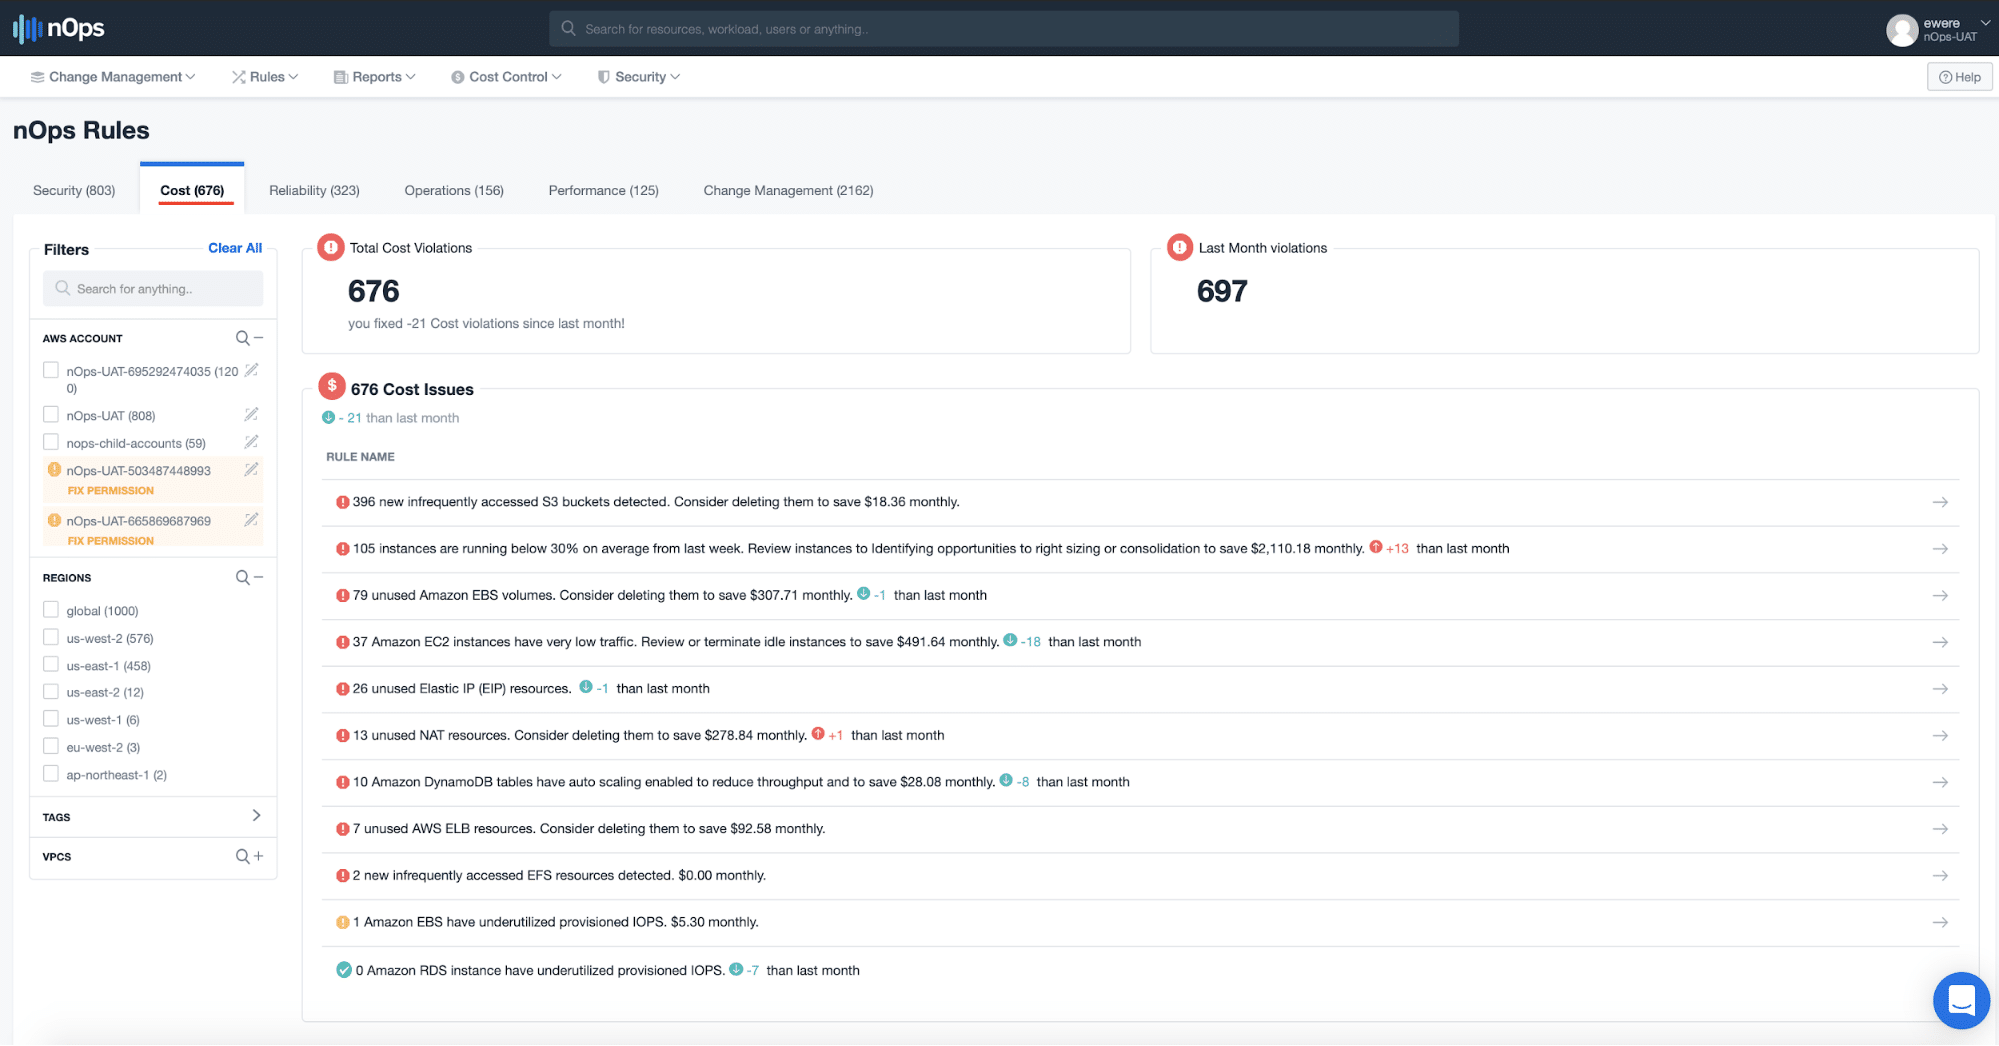Check the us-east-1 (458) region
Image resolution: width=1999 pixels, height=1046 pixels.
[x=51, y=664]
